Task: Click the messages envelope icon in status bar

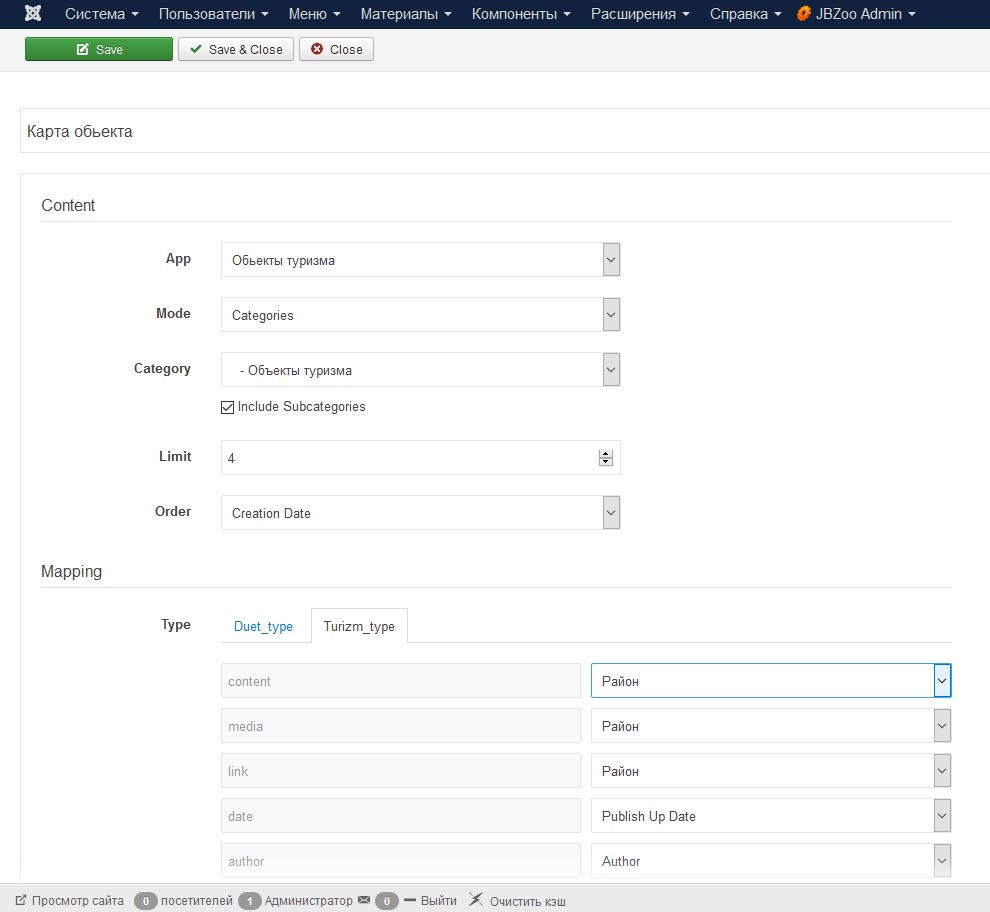Action: click(364, 900)
